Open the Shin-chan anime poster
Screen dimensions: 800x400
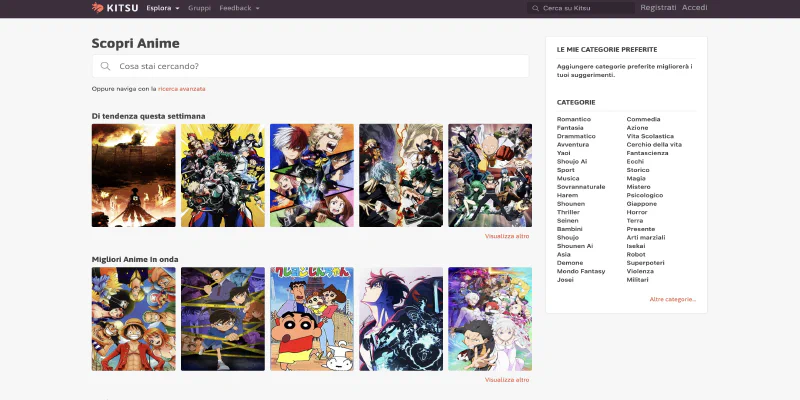[x=311, y=318]
